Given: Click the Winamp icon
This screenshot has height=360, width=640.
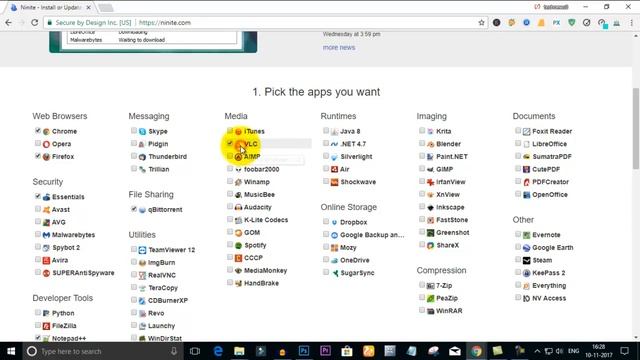Looking at the screenshot, I should [238, 182].
